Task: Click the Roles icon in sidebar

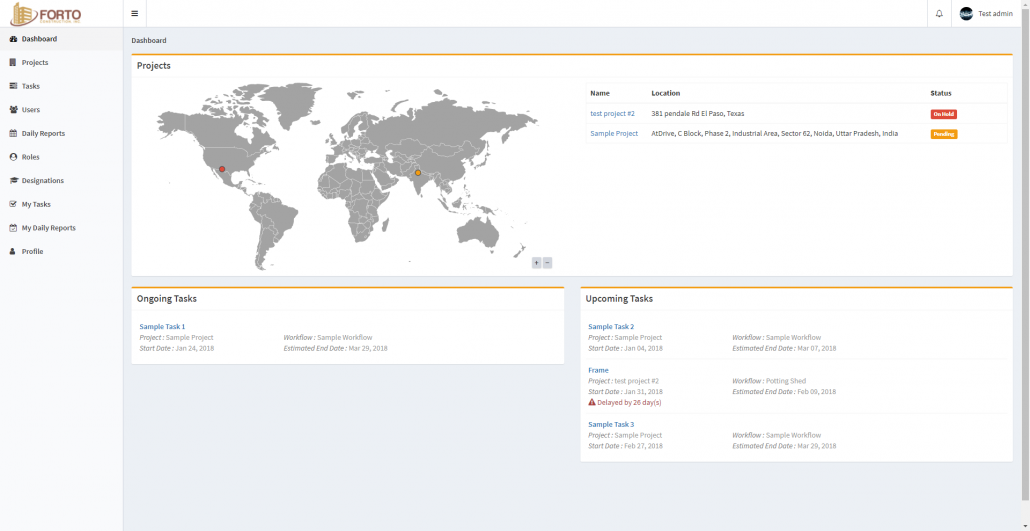Action: pos(13,157)
